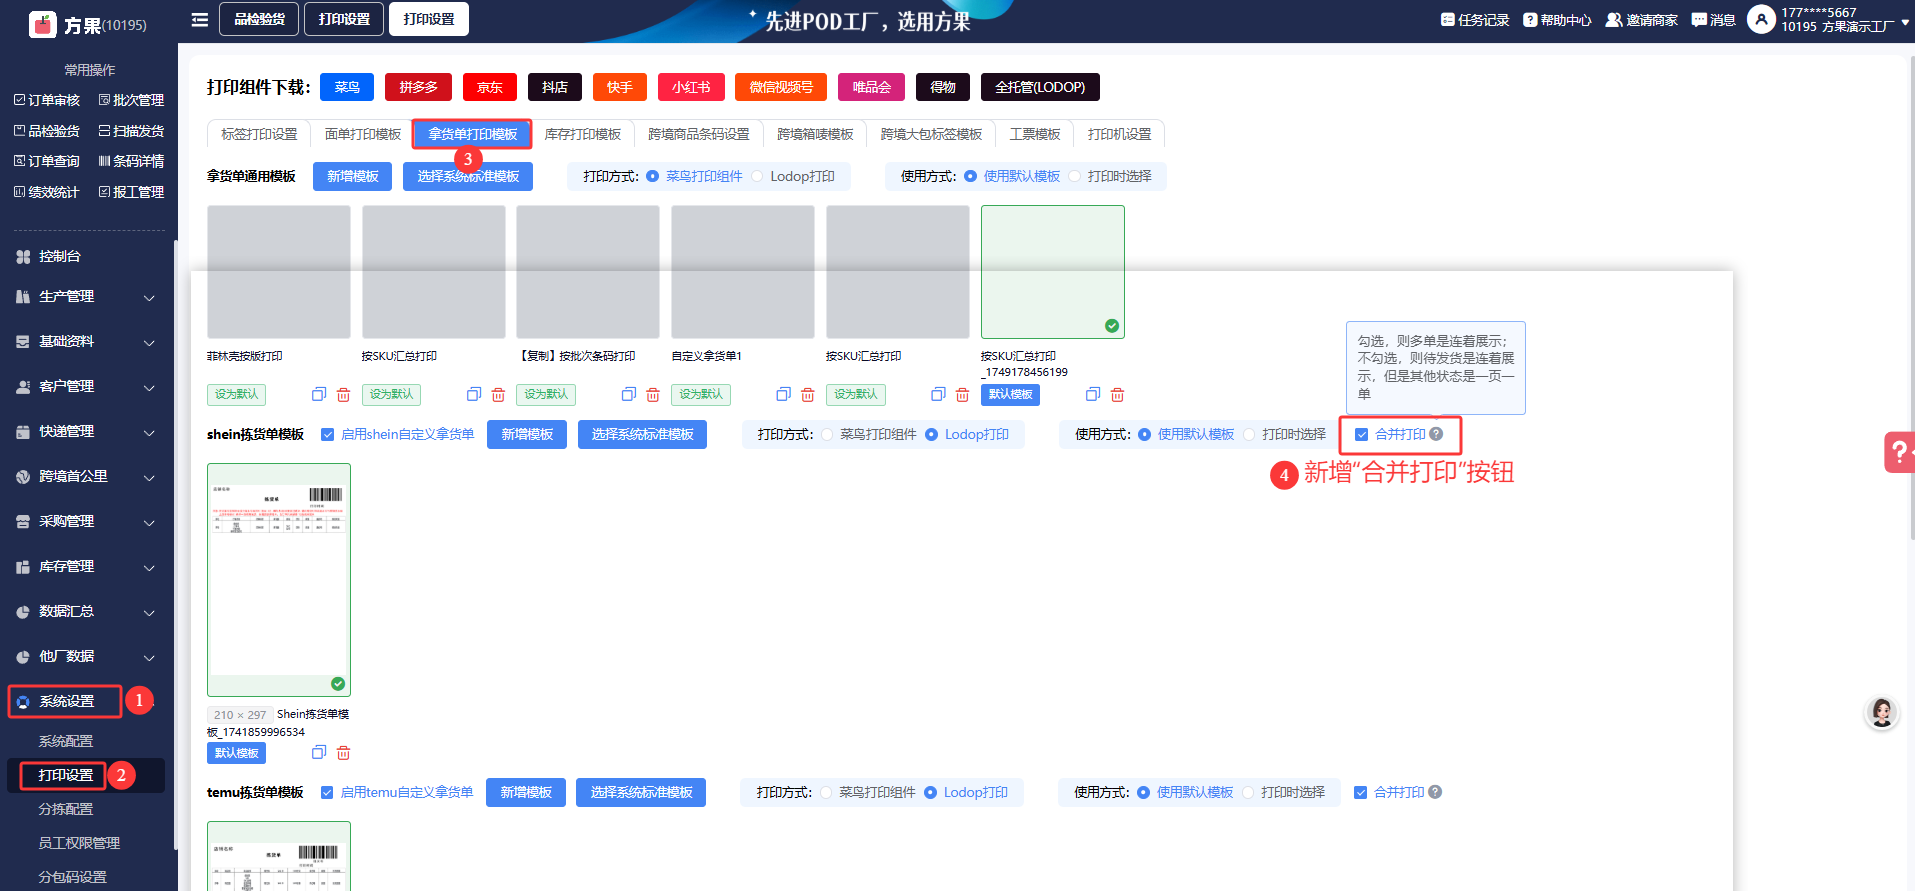
Task: Copy the Shein拣货单 template with copy icon
Action: 319,753
